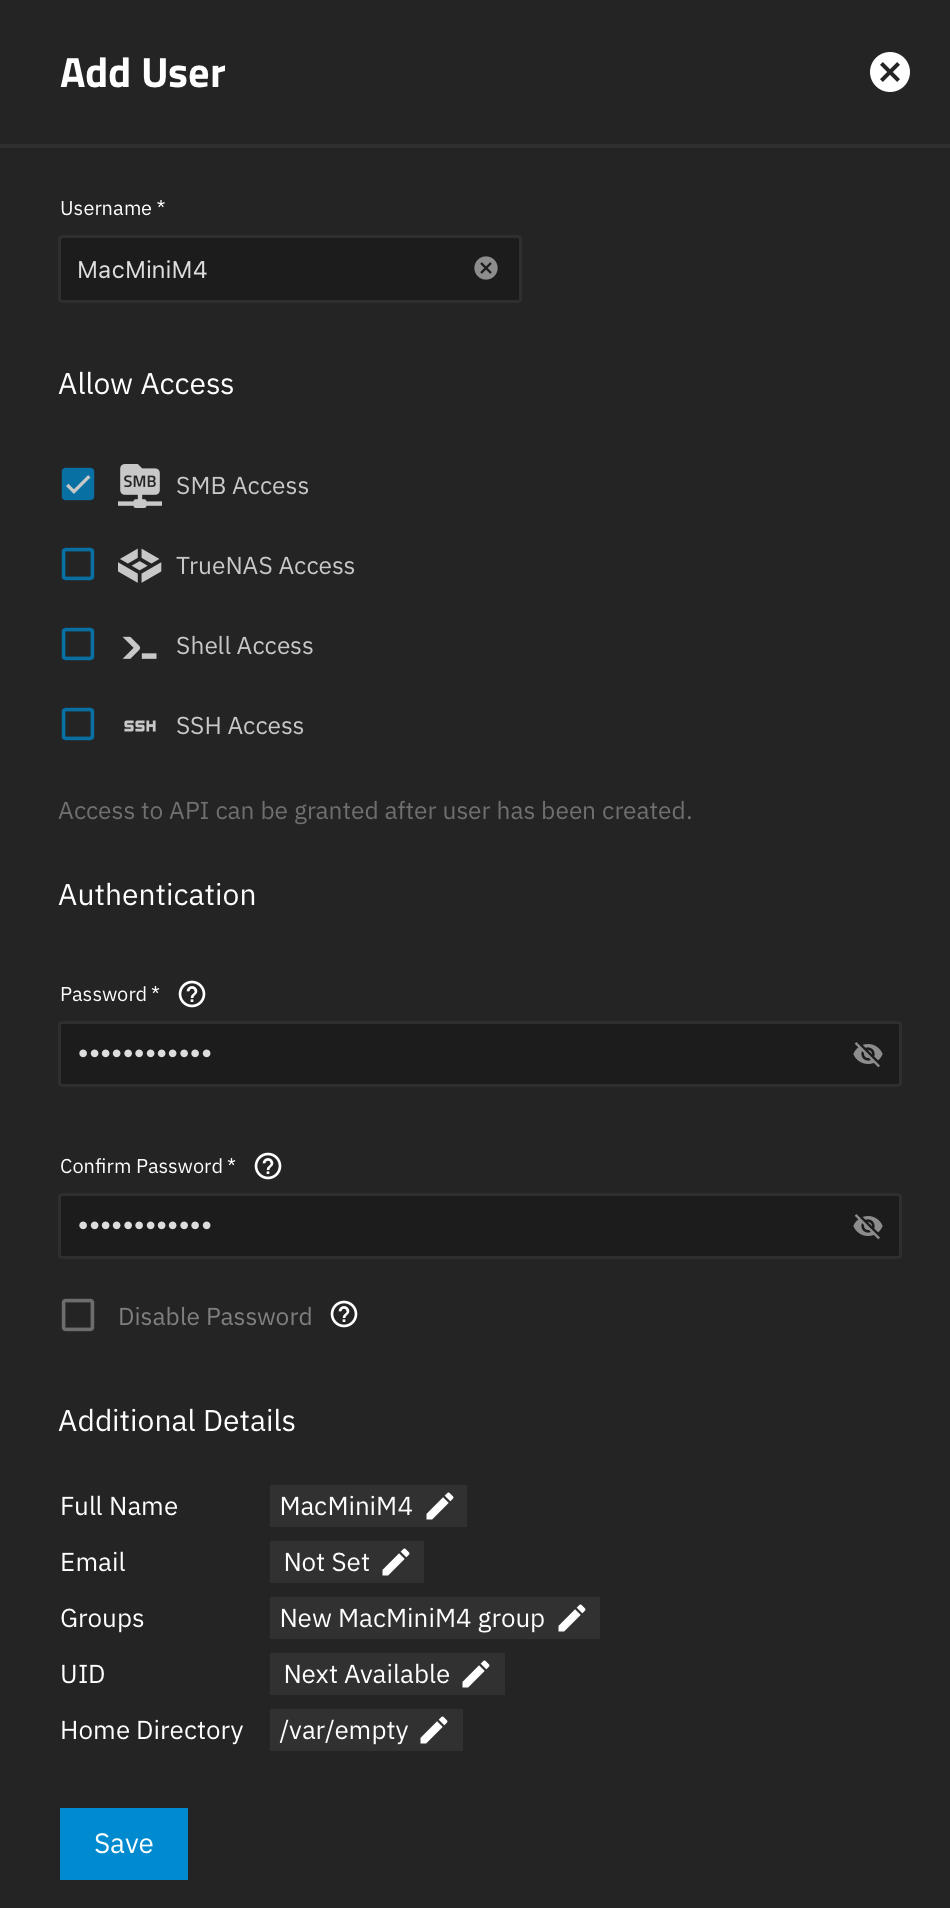Show the Password field contents
This screenshot has height=1908, width=950.
[x=867, y=1054]
